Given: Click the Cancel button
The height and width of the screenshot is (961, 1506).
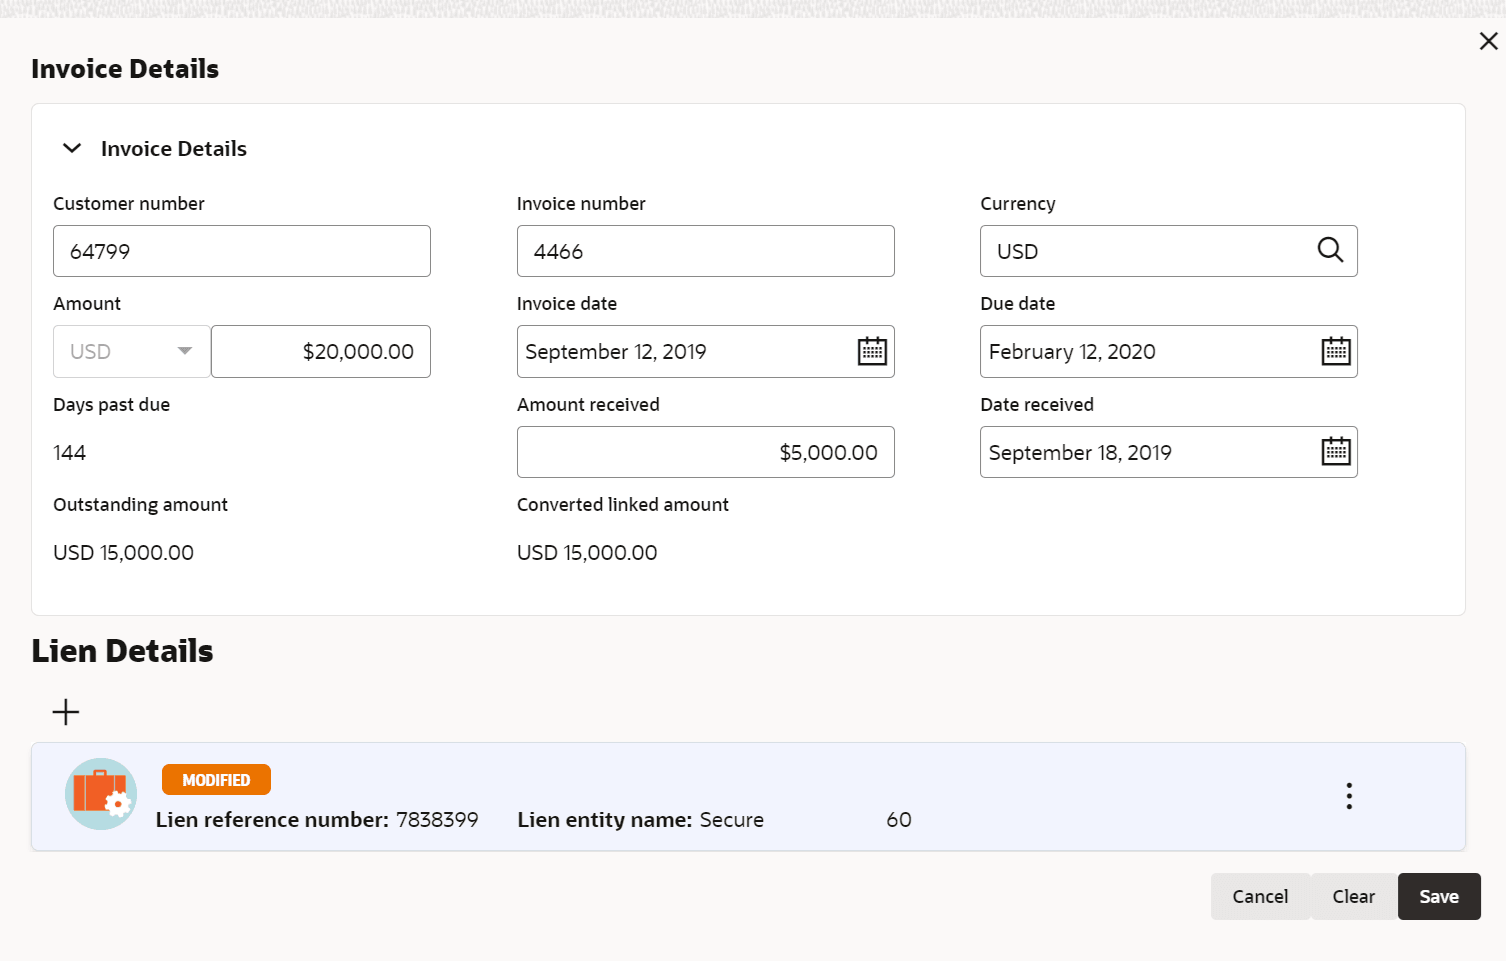Looking at the screenshot, I should [x=1260, y=897].
